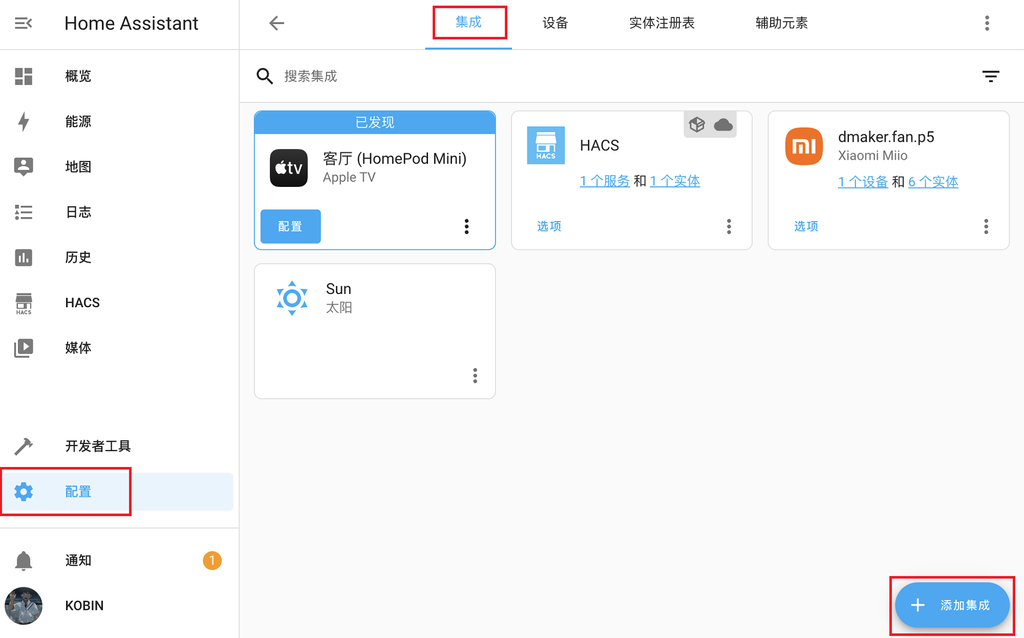The width and height of the screenshot is (1024, 638).
Task: Open 开发者工具 via the hammer icon
Action: [x=22, y=446]
